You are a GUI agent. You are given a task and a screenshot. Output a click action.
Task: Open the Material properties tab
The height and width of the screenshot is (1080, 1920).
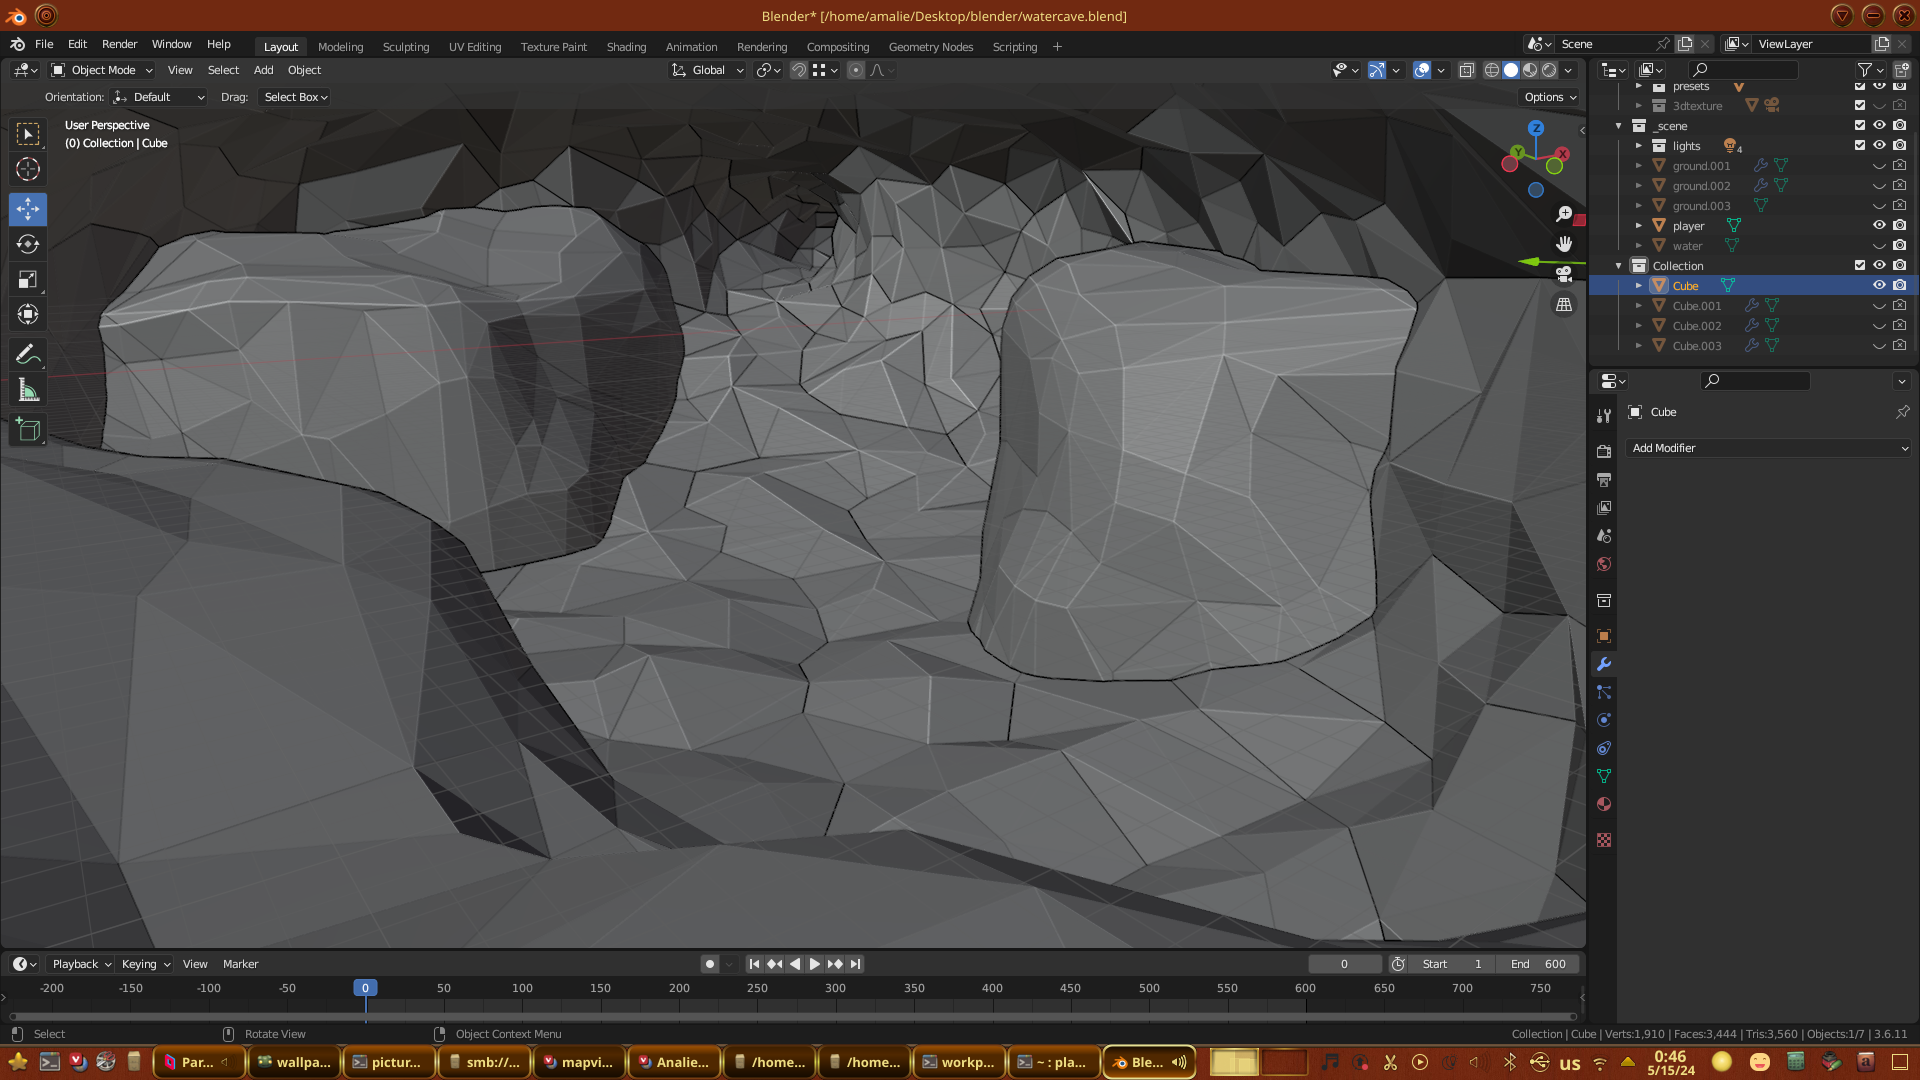[1604, 804]
